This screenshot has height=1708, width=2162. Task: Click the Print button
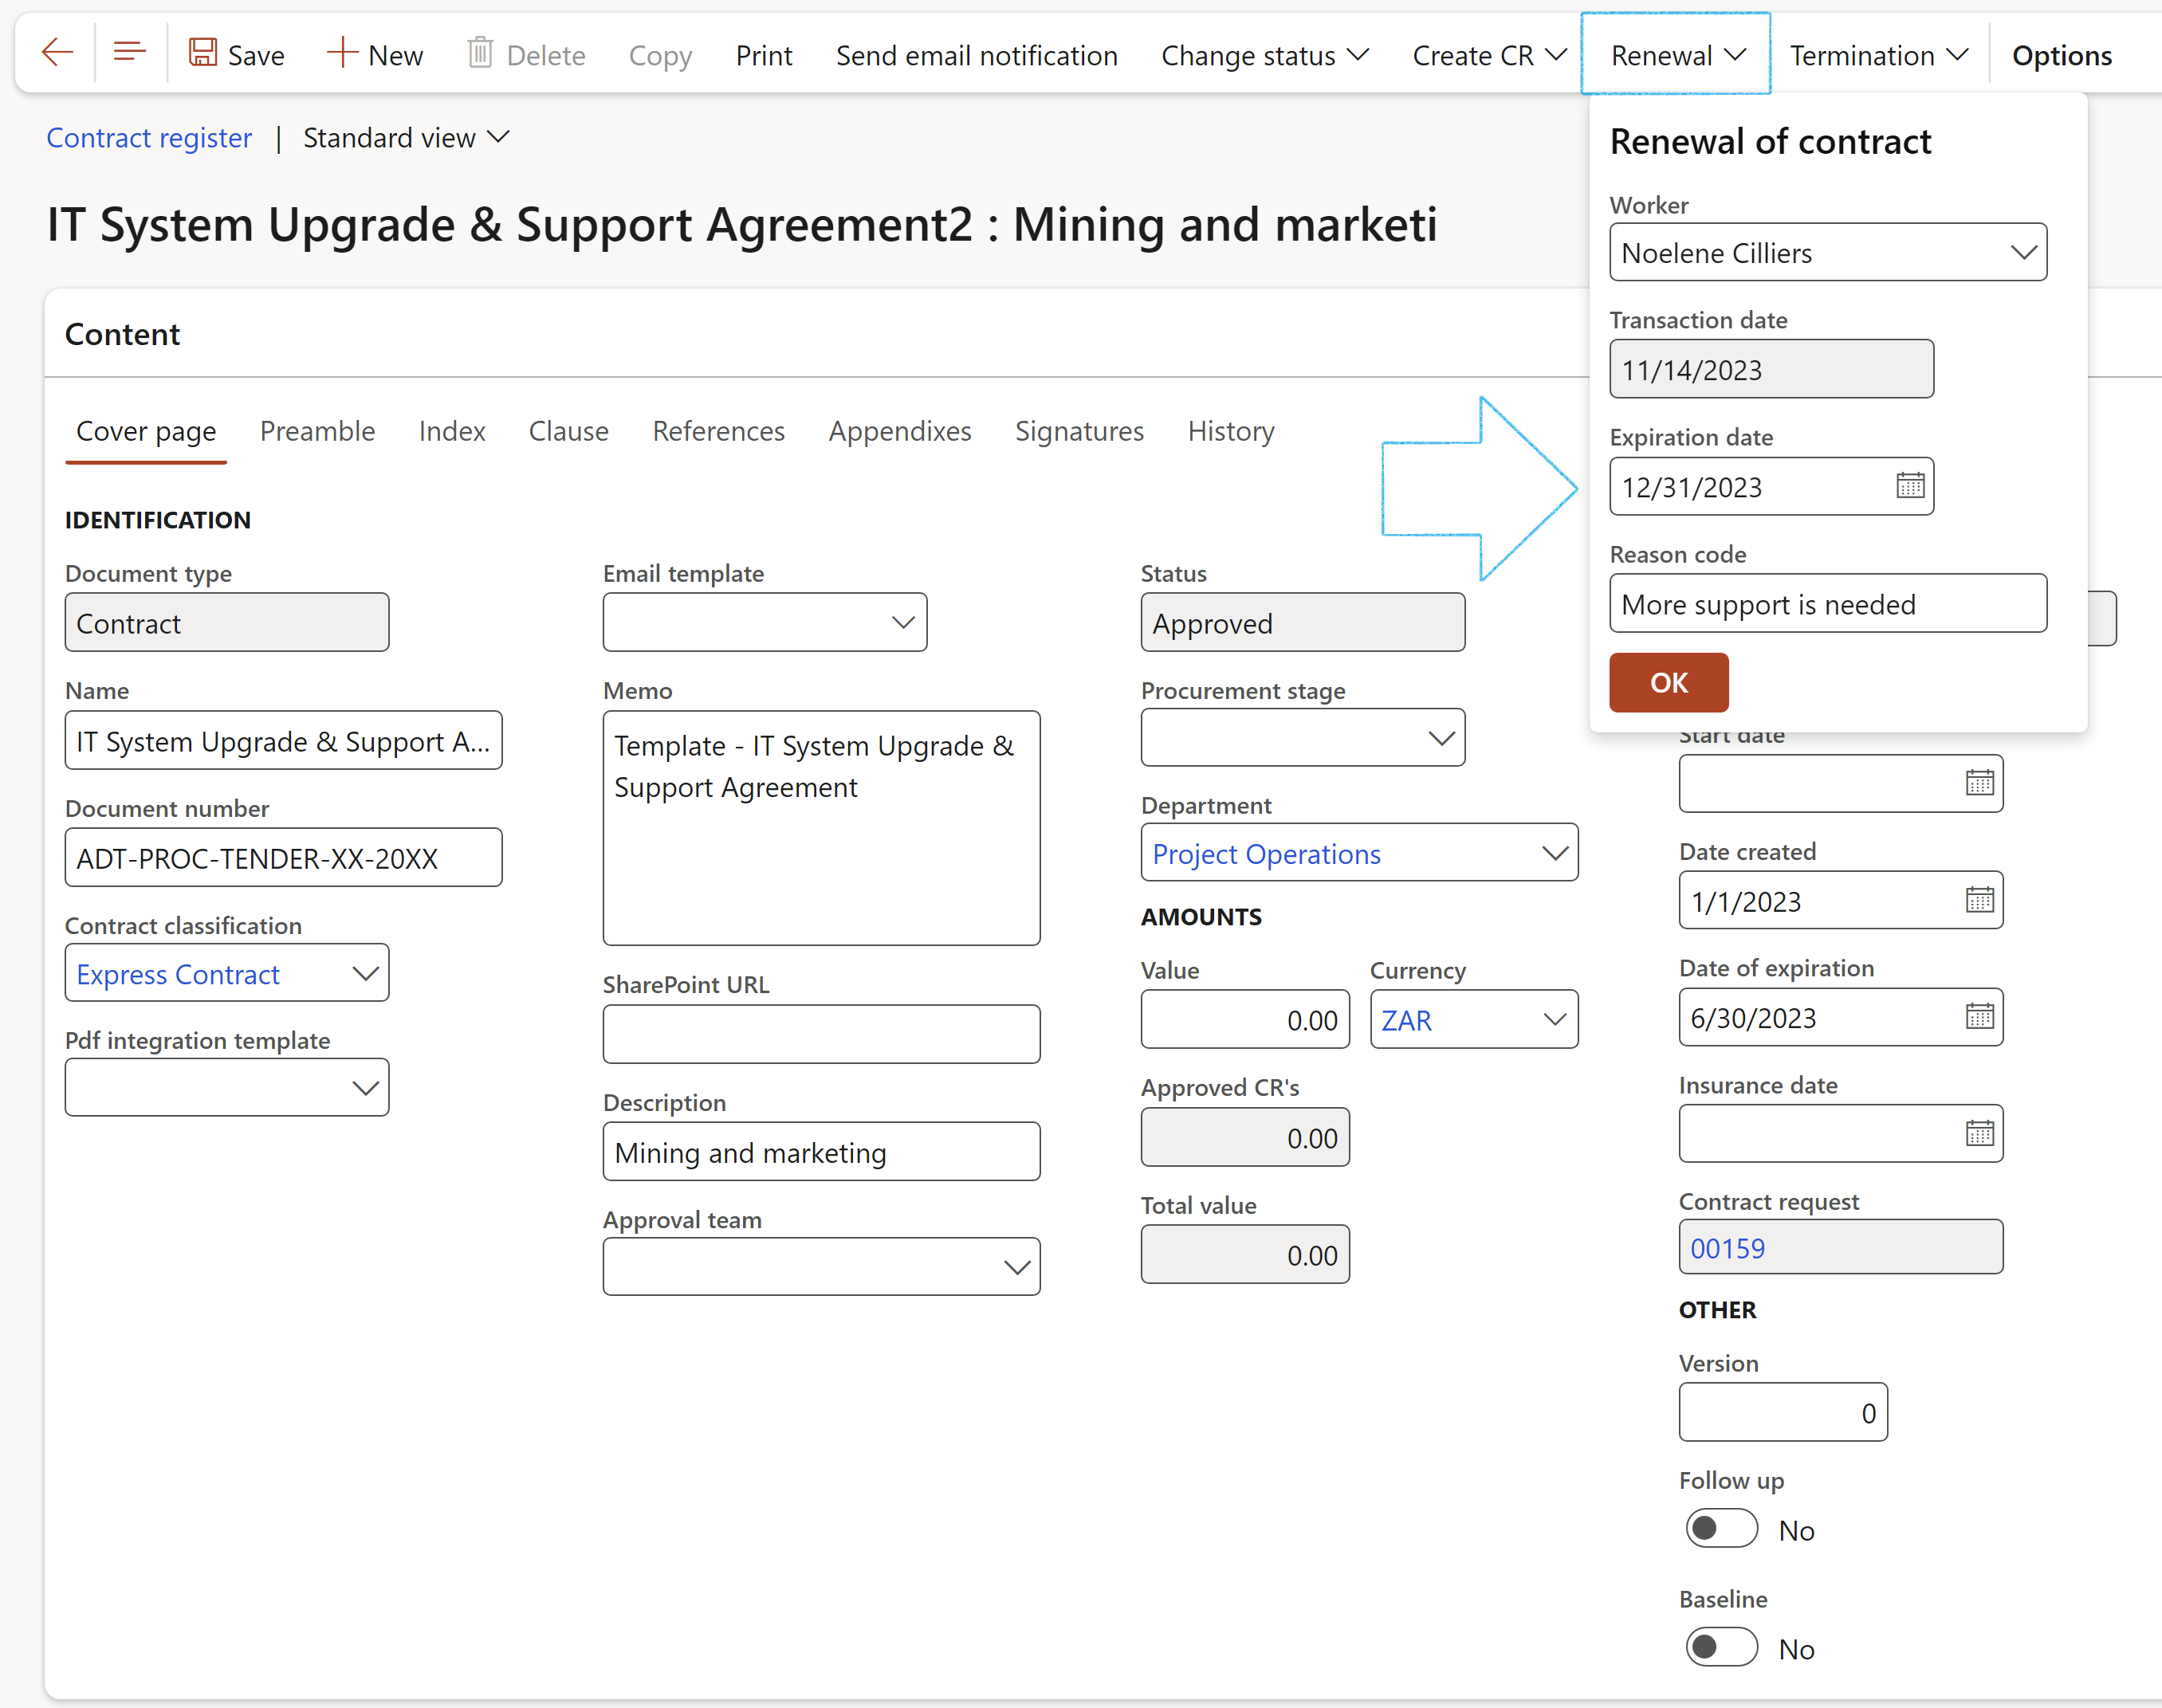pos(763,55)
